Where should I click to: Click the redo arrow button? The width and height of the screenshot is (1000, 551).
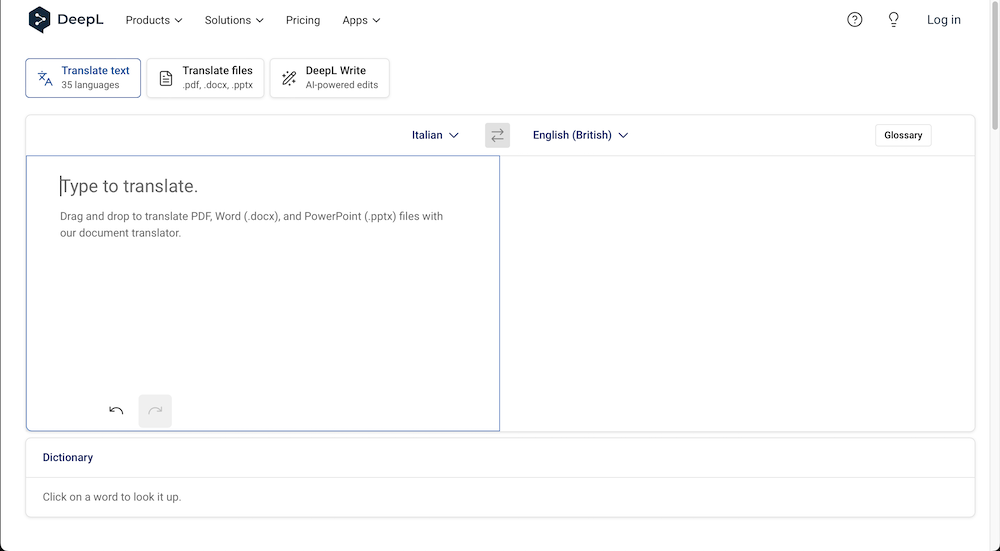coord(155,411)
